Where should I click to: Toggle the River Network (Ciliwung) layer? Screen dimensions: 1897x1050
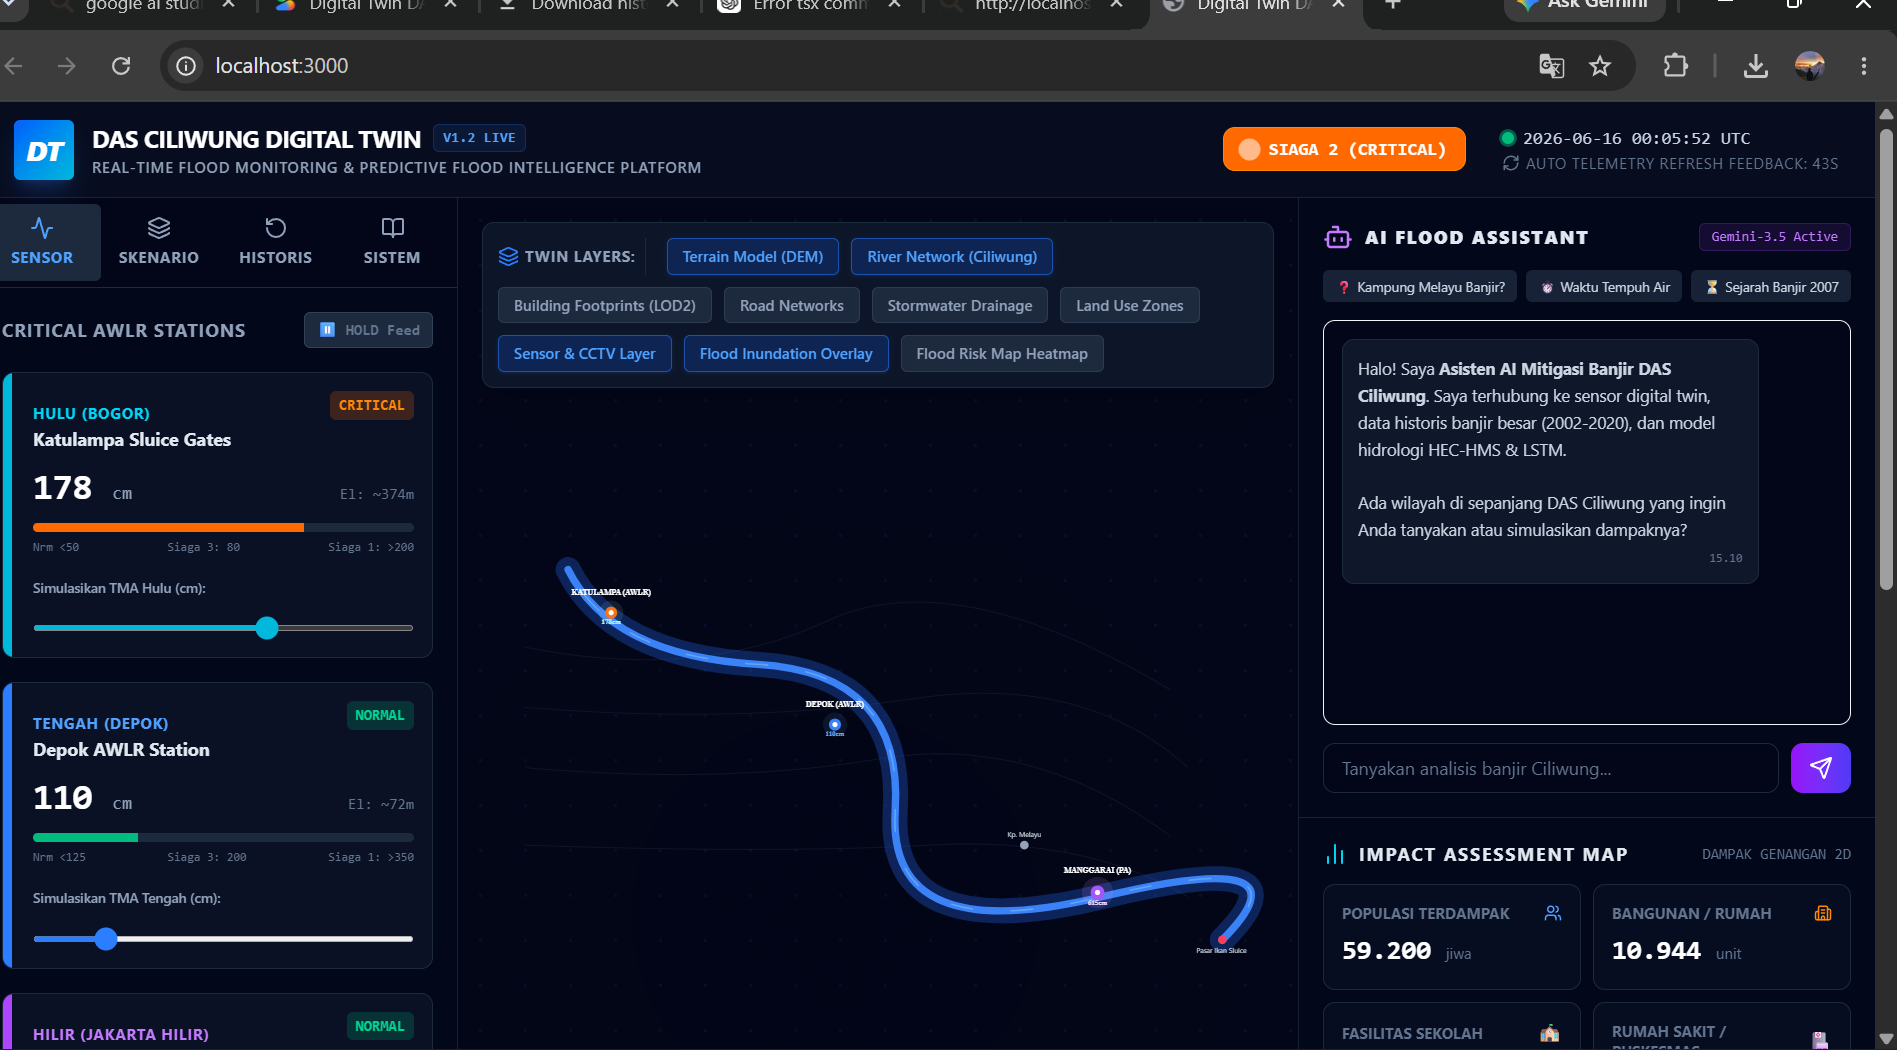point(952,257)
